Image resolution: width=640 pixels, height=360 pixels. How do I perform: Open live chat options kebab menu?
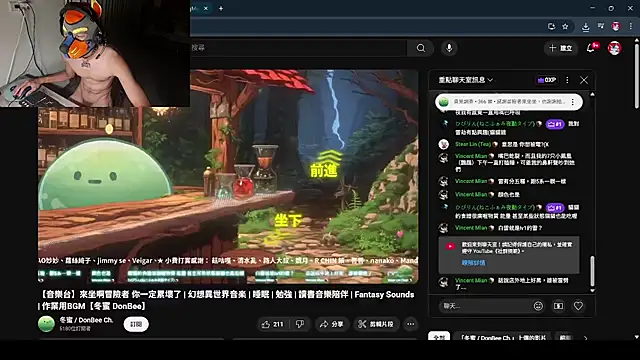(567, 80)
